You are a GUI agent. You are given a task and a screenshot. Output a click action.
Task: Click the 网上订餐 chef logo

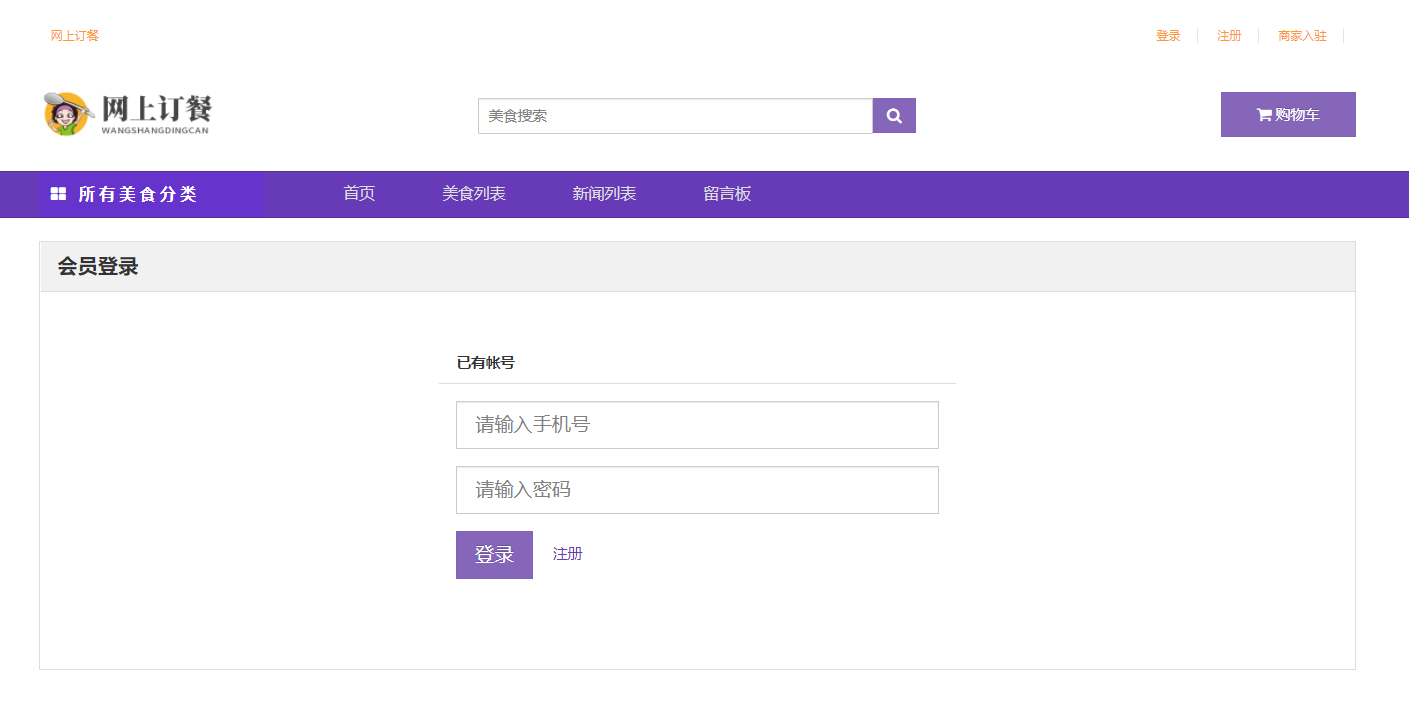pyautogui.click(x=65, y=113)
